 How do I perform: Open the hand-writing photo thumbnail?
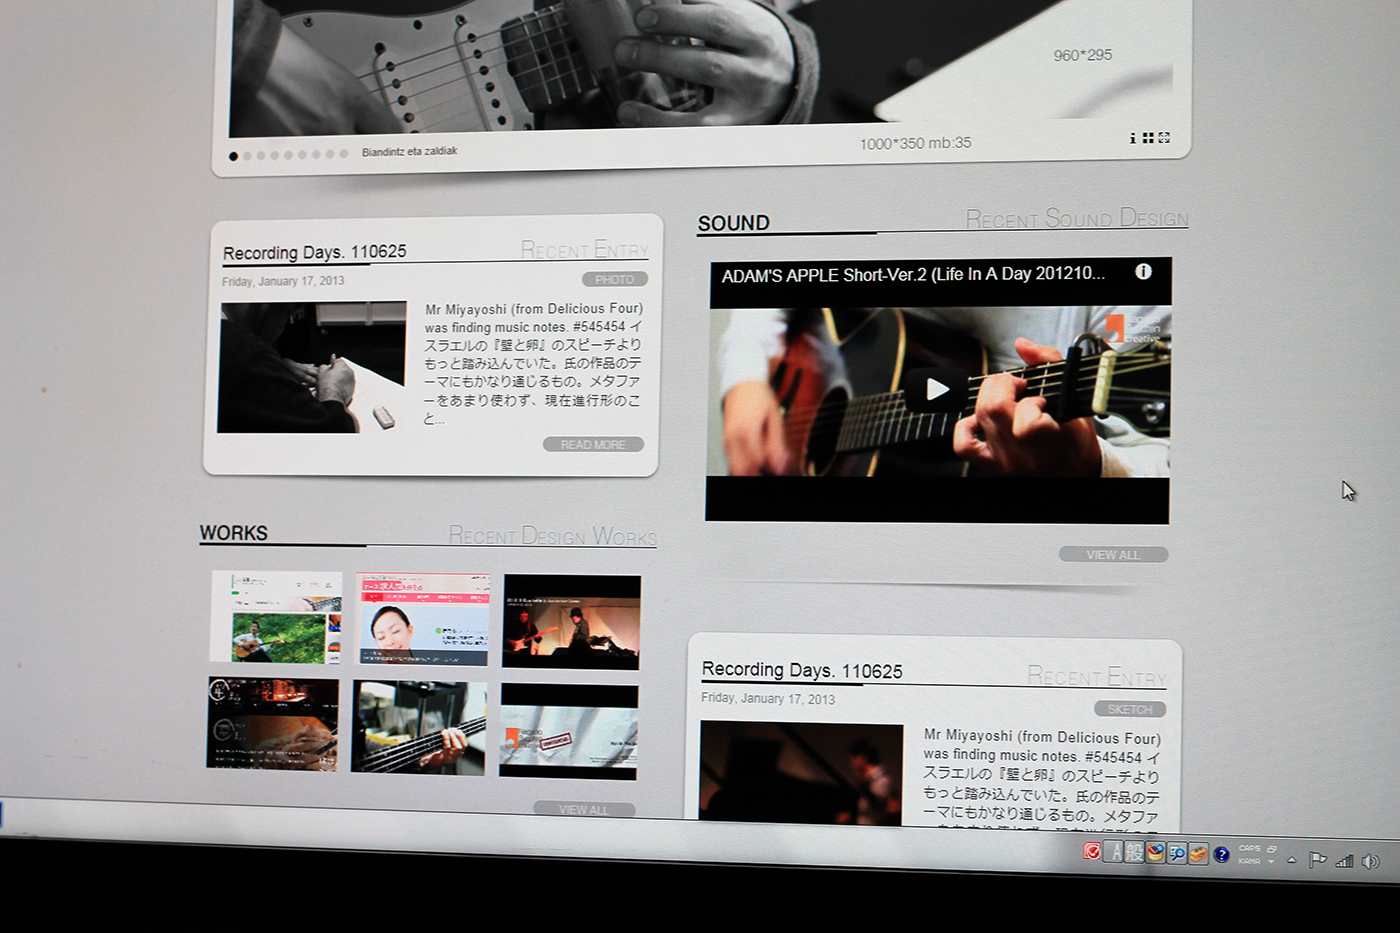tap(312, 367)
